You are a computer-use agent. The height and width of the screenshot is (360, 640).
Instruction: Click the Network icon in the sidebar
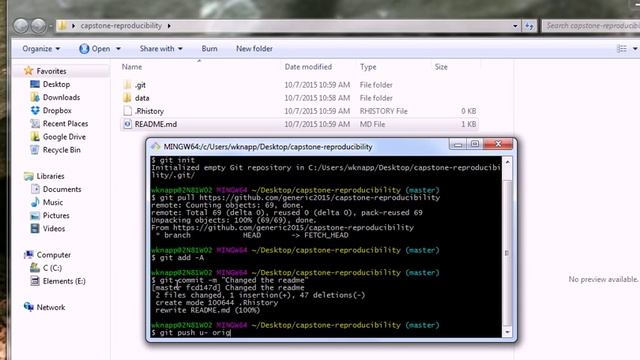tap(29, 307)
